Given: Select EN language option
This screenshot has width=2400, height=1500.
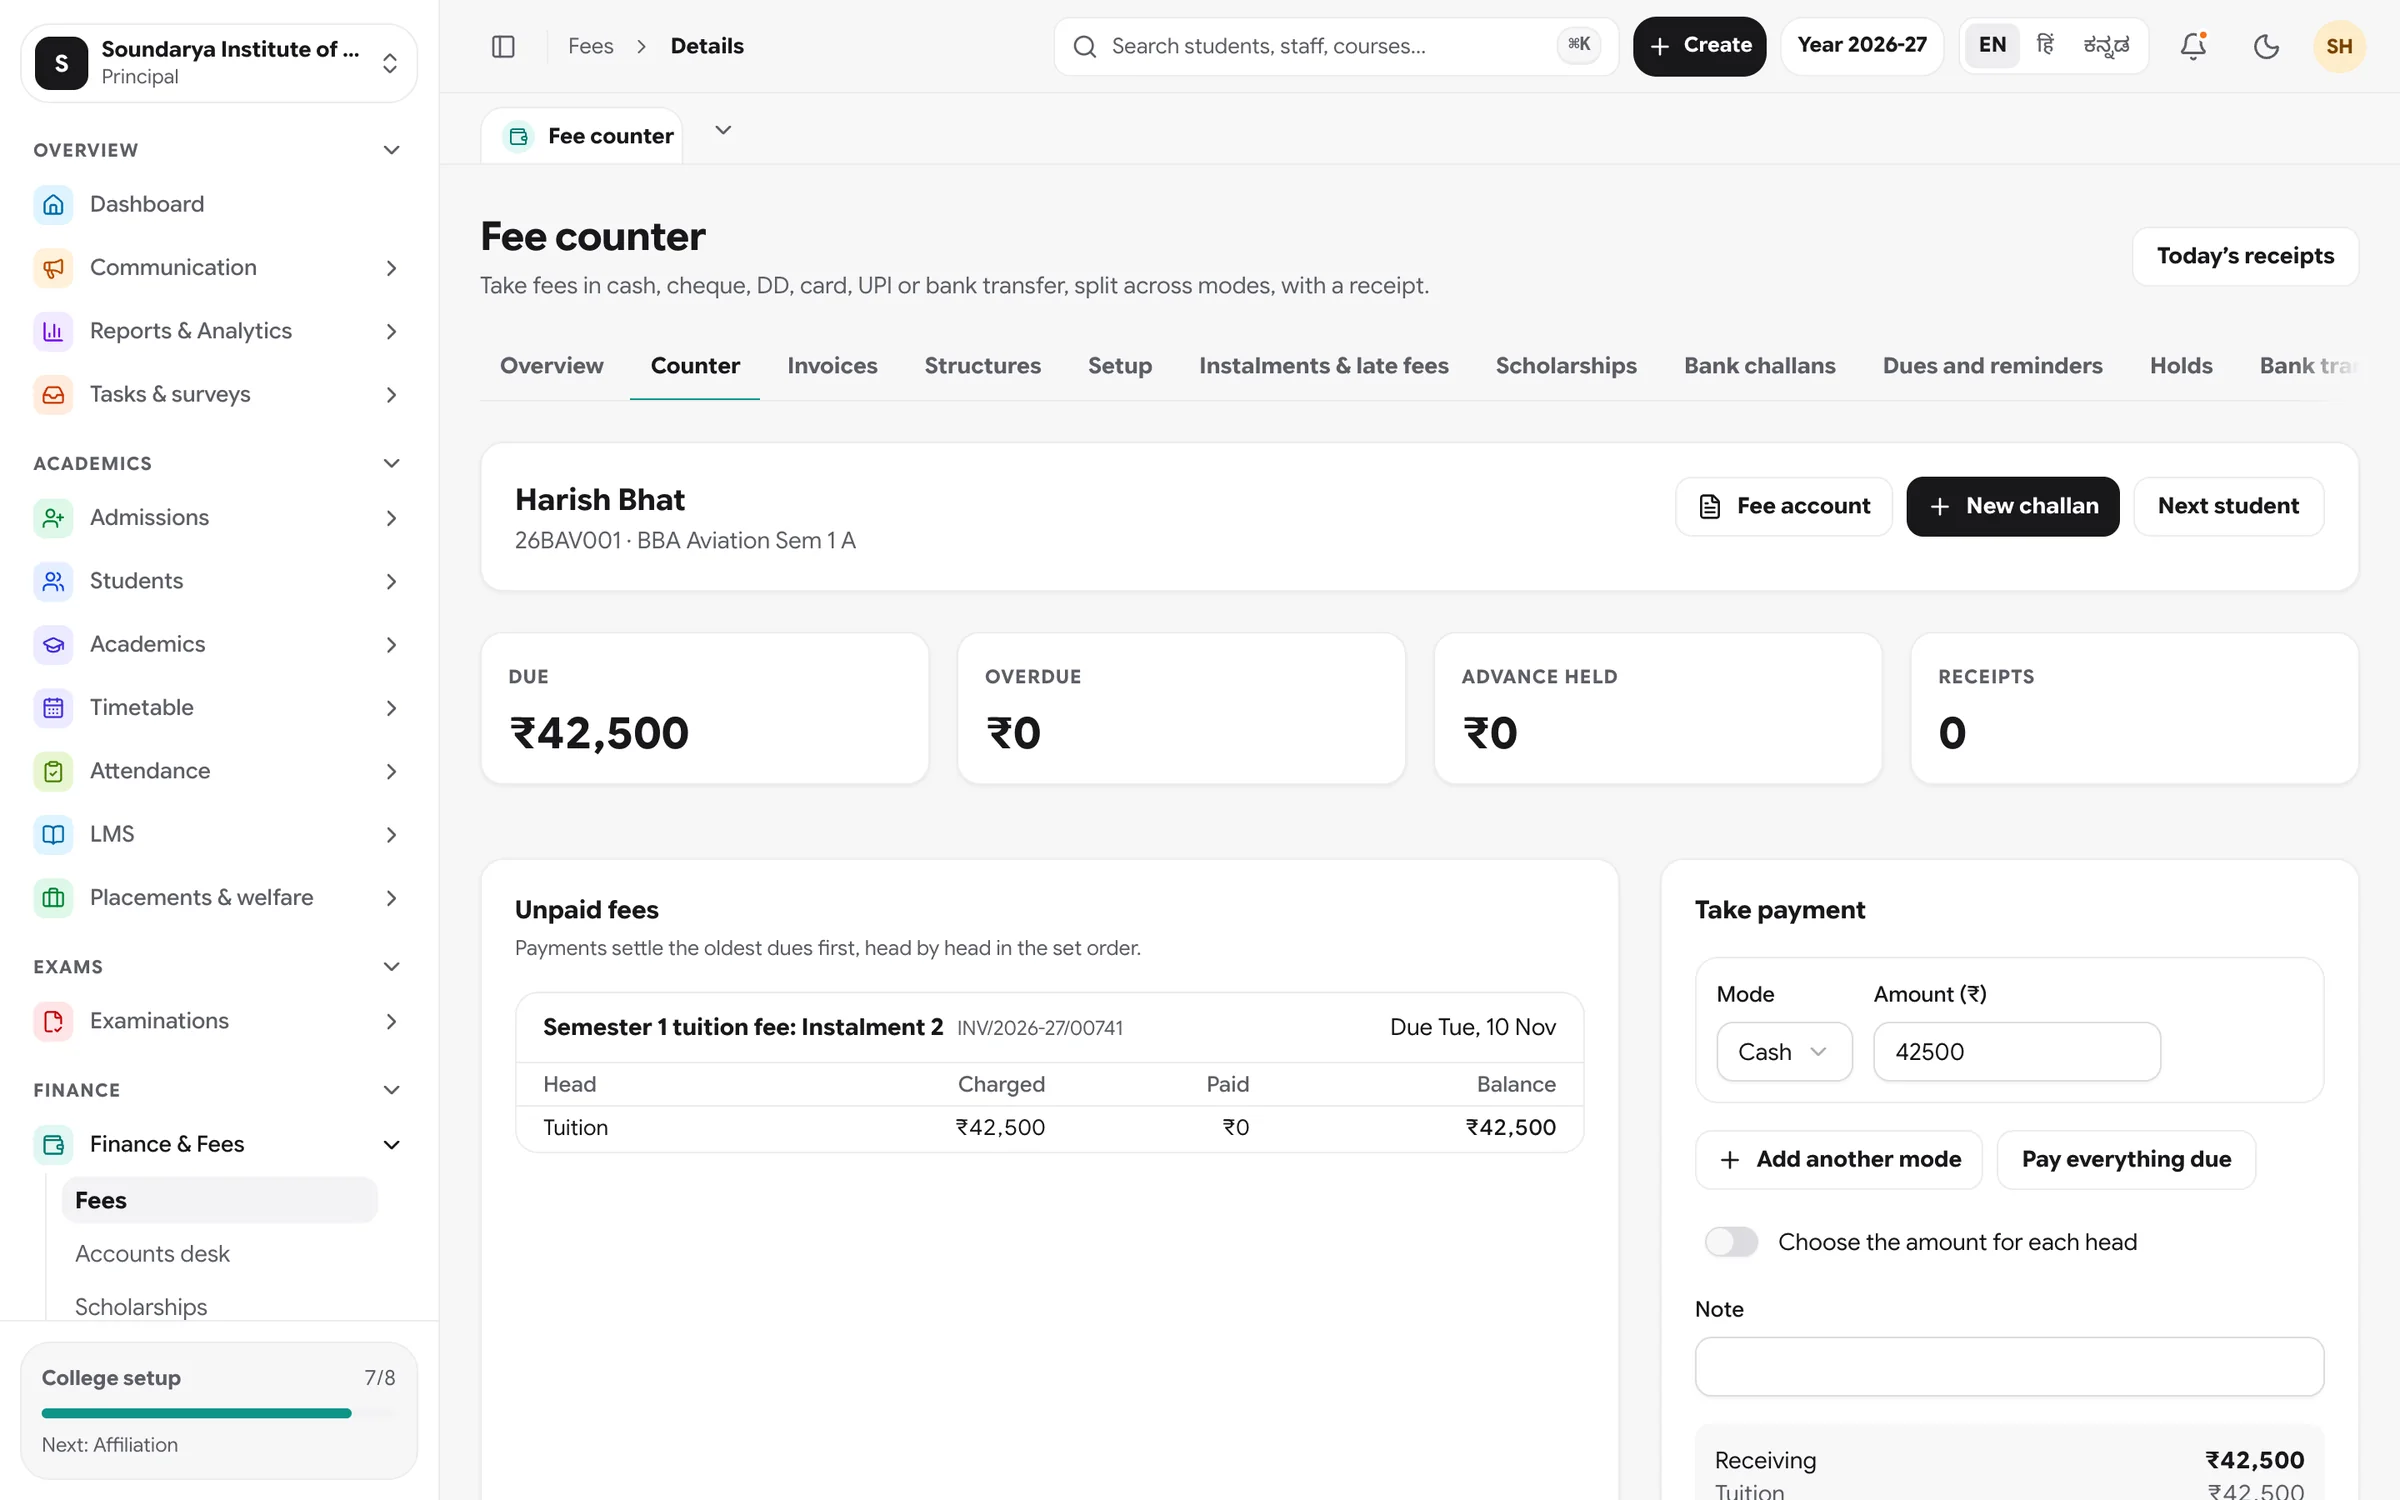Looking at the screenshot, I should tap(1992, 45).
